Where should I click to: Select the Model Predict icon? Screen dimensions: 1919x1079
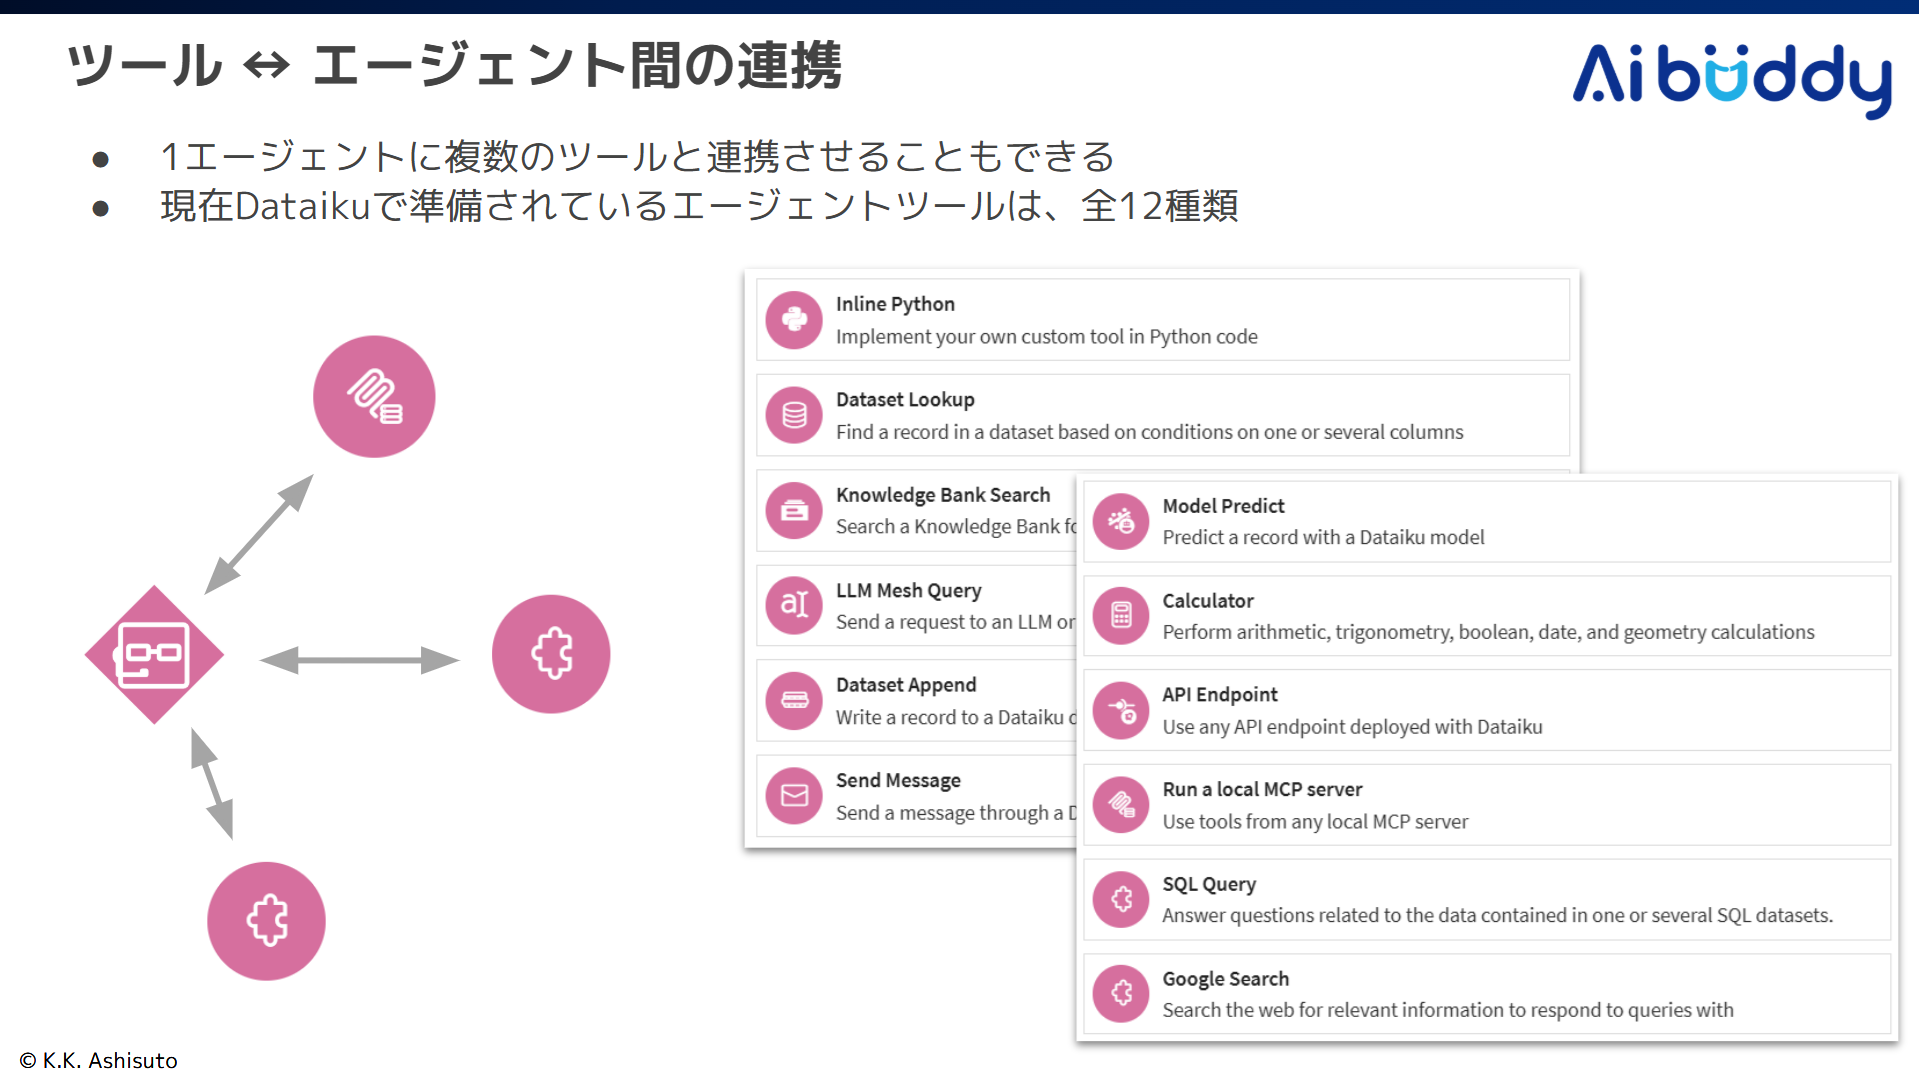click(1121, 521)
